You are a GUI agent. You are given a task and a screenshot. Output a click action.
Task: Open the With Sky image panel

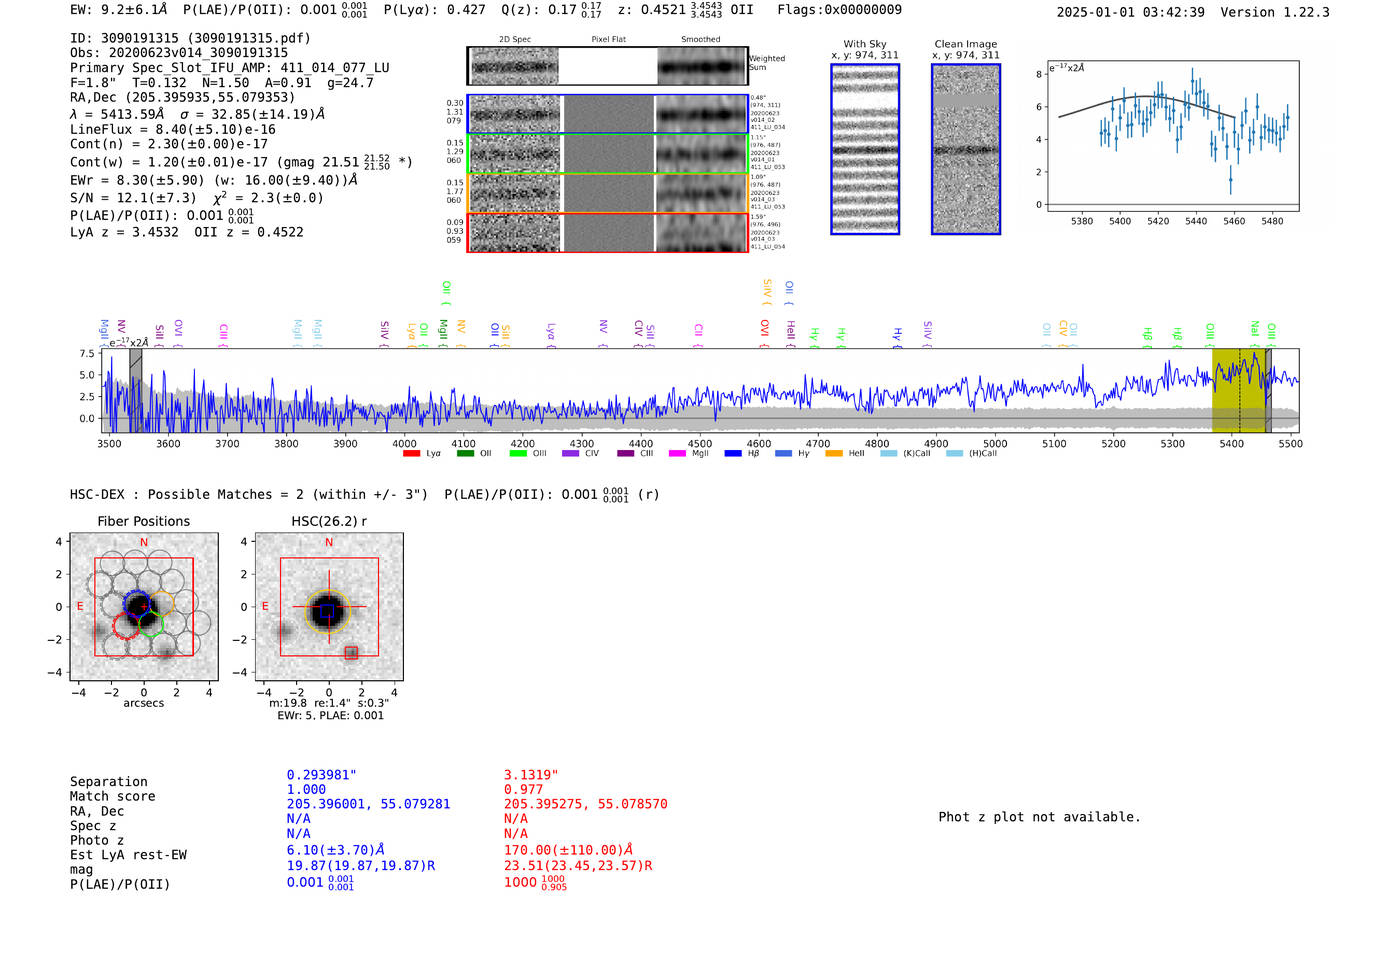click(865, 149)
